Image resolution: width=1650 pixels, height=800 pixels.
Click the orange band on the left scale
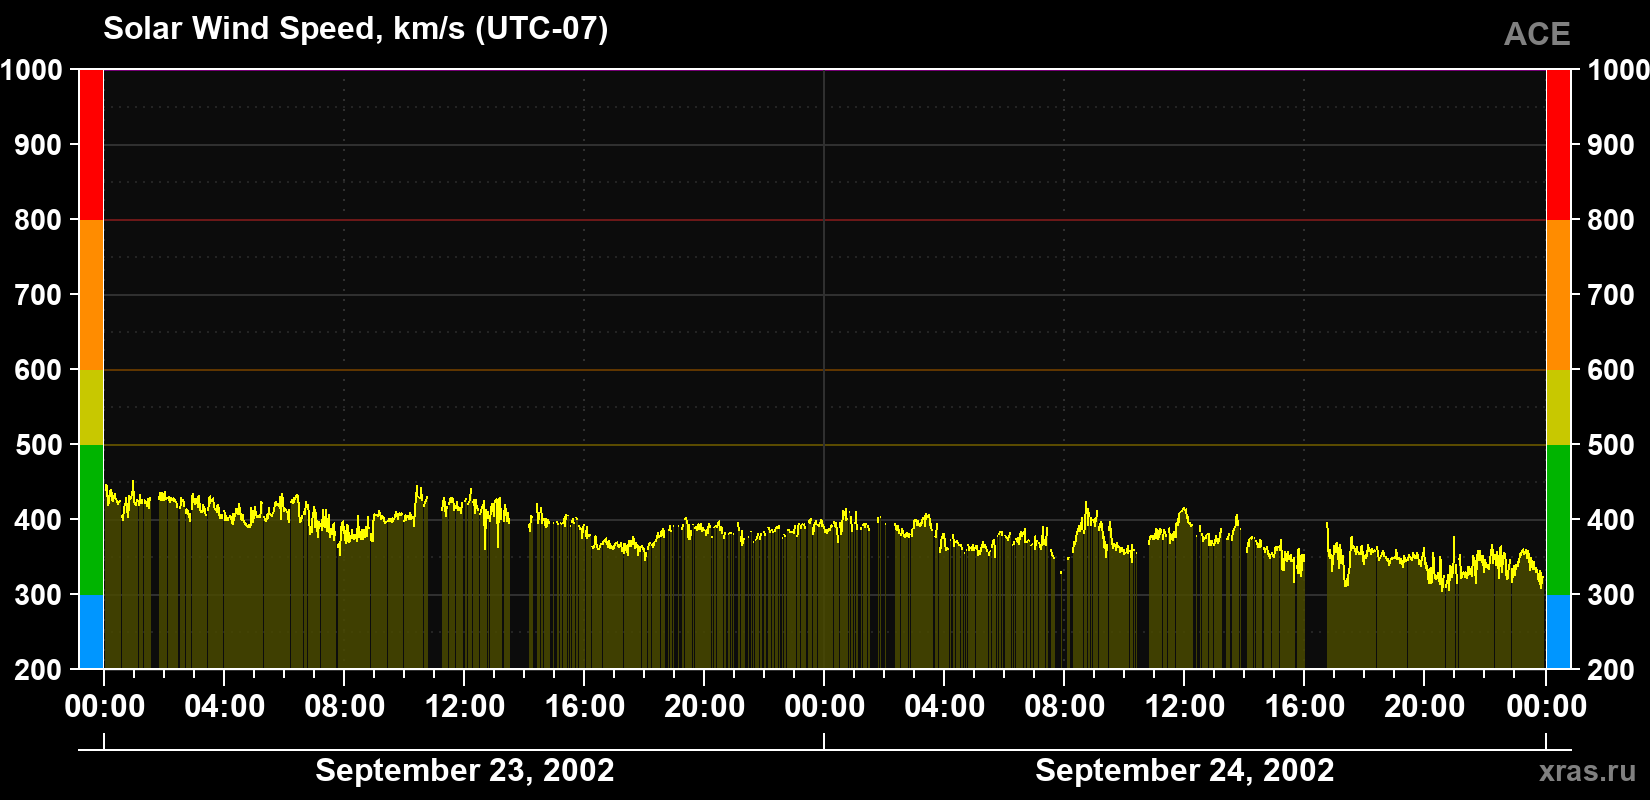(x=91, y=295)
